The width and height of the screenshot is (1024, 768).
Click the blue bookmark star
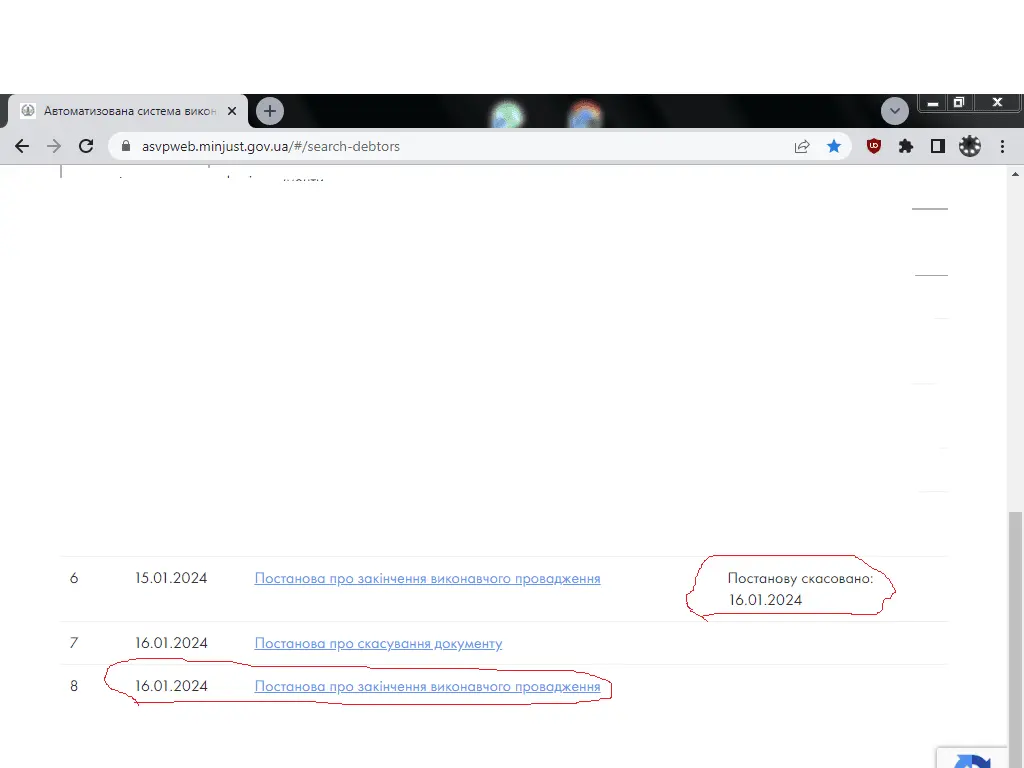point(834,146)
